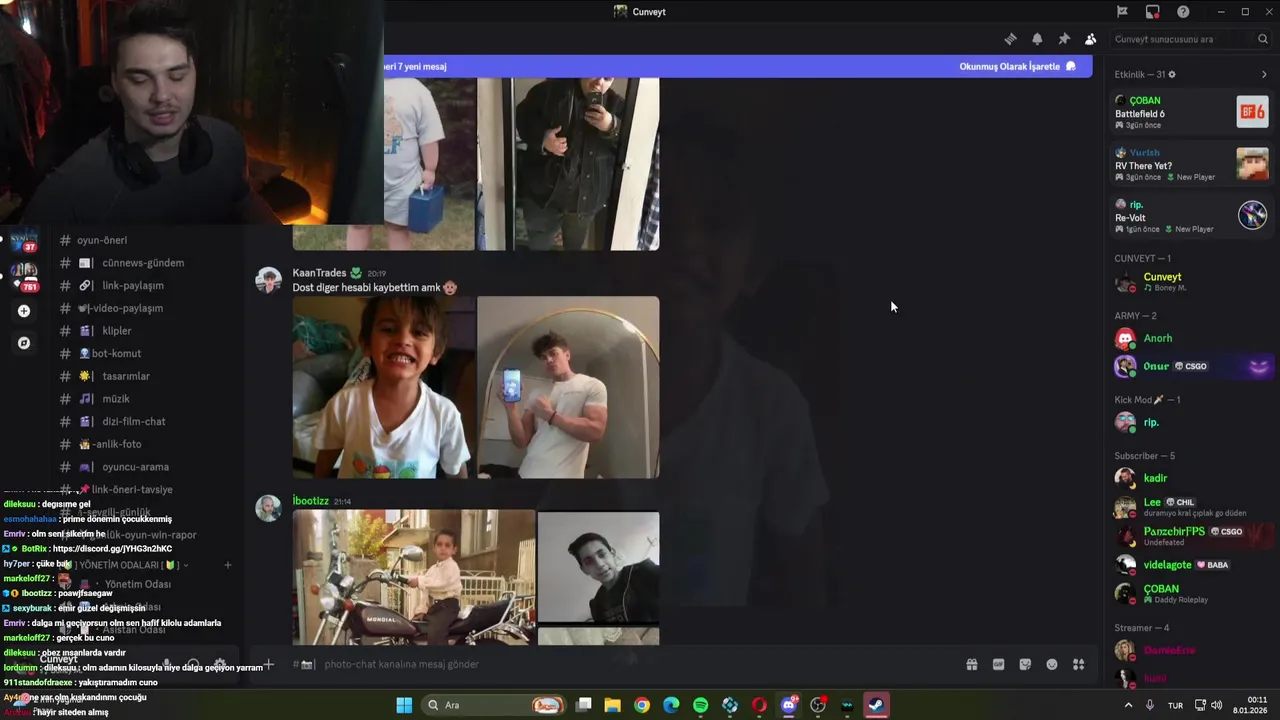Select member Anorh in ARMY group

1191,339
